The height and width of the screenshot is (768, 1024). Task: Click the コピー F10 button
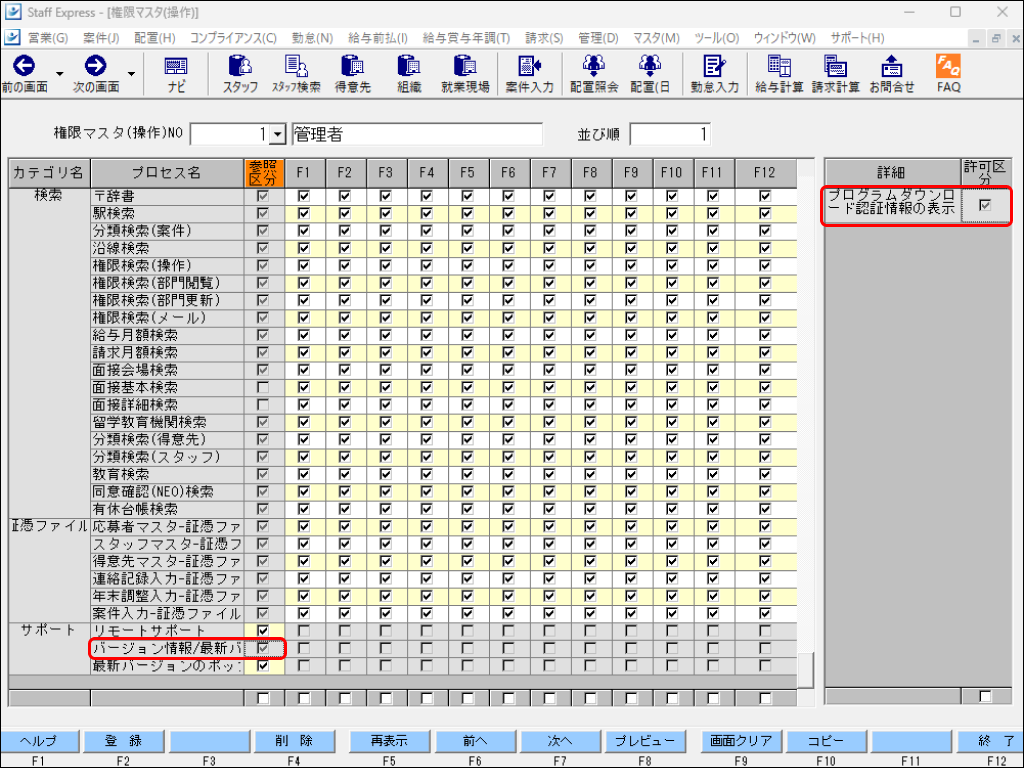tap(826, 741)
